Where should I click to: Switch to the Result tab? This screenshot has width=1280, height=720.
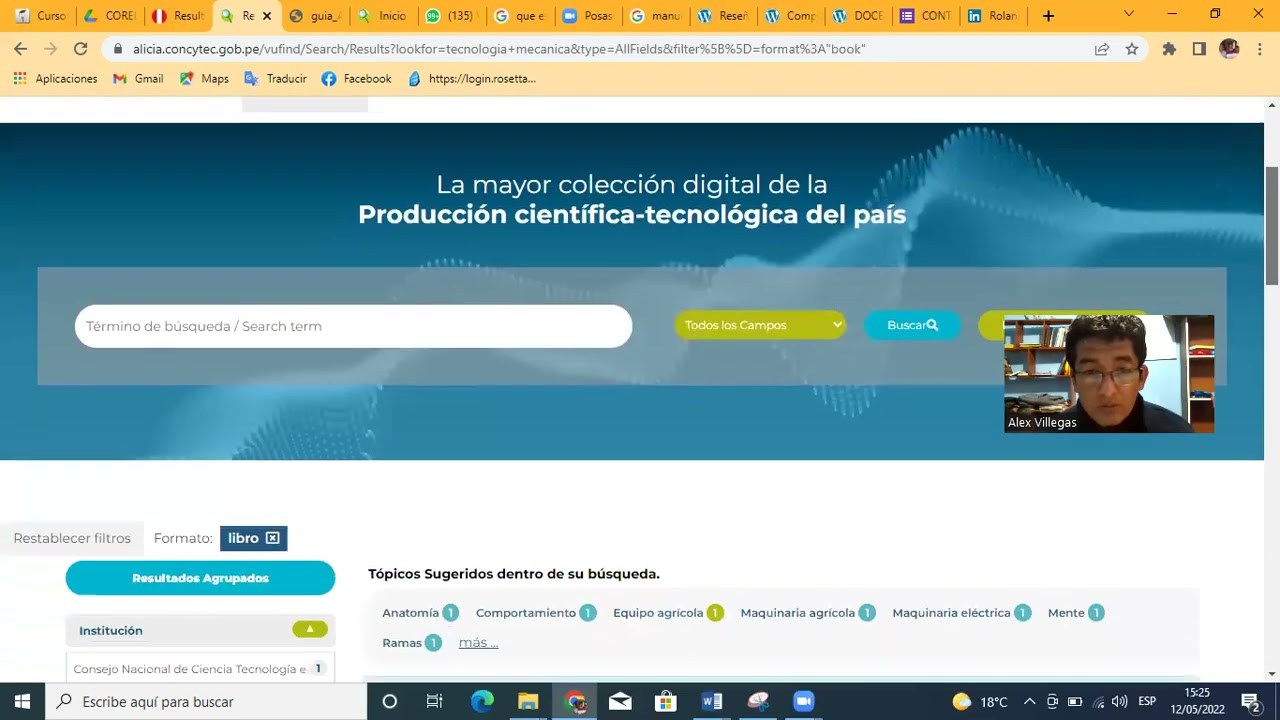(x=178, y=16)
